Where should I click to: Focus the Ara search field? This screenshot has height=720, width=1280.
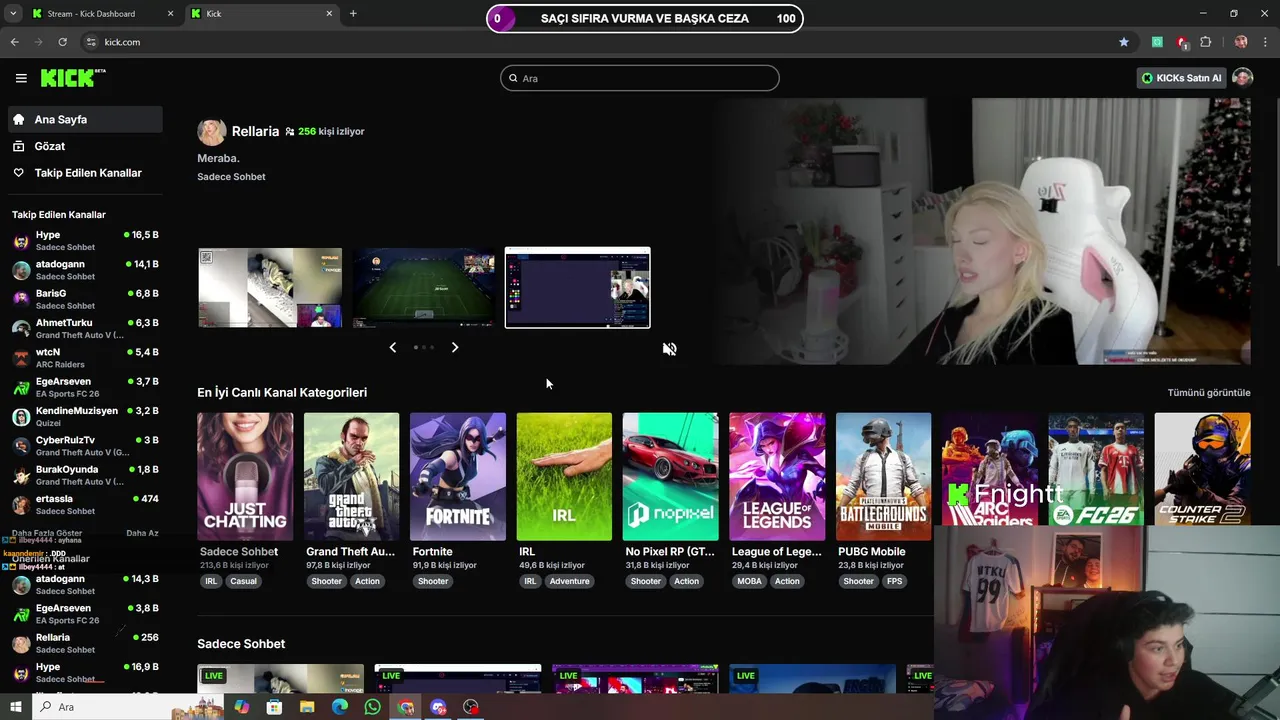pyautogui.click(x=640, y=78)
